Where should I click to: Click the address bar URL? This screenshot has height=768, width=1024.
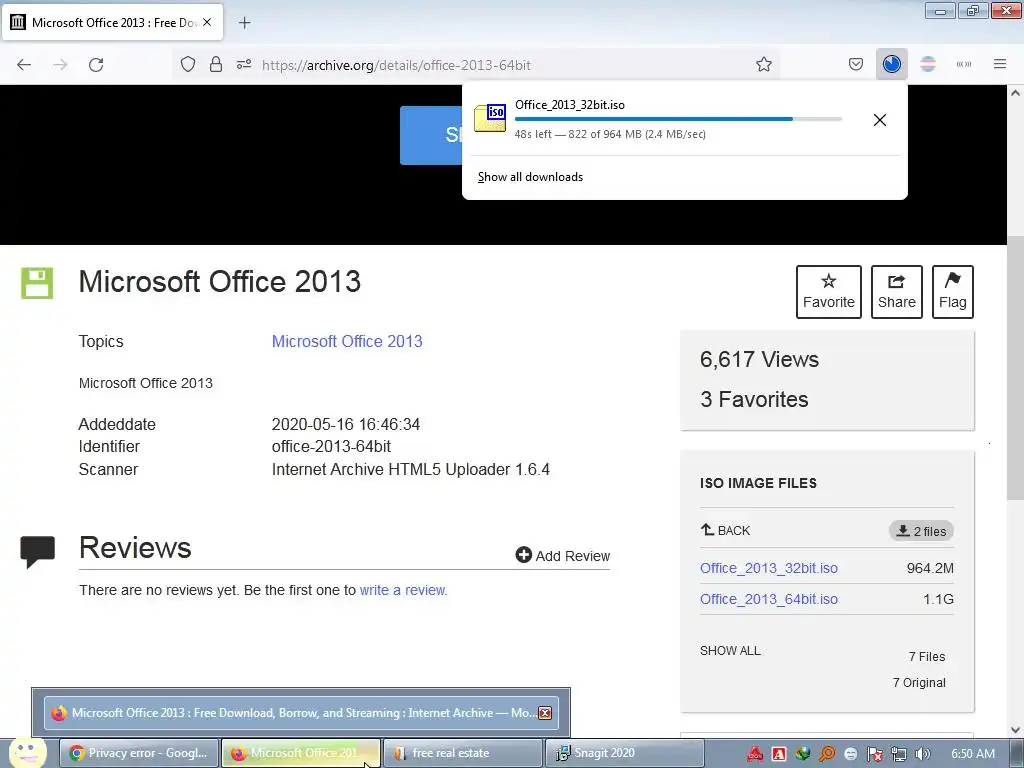[396, 65]
